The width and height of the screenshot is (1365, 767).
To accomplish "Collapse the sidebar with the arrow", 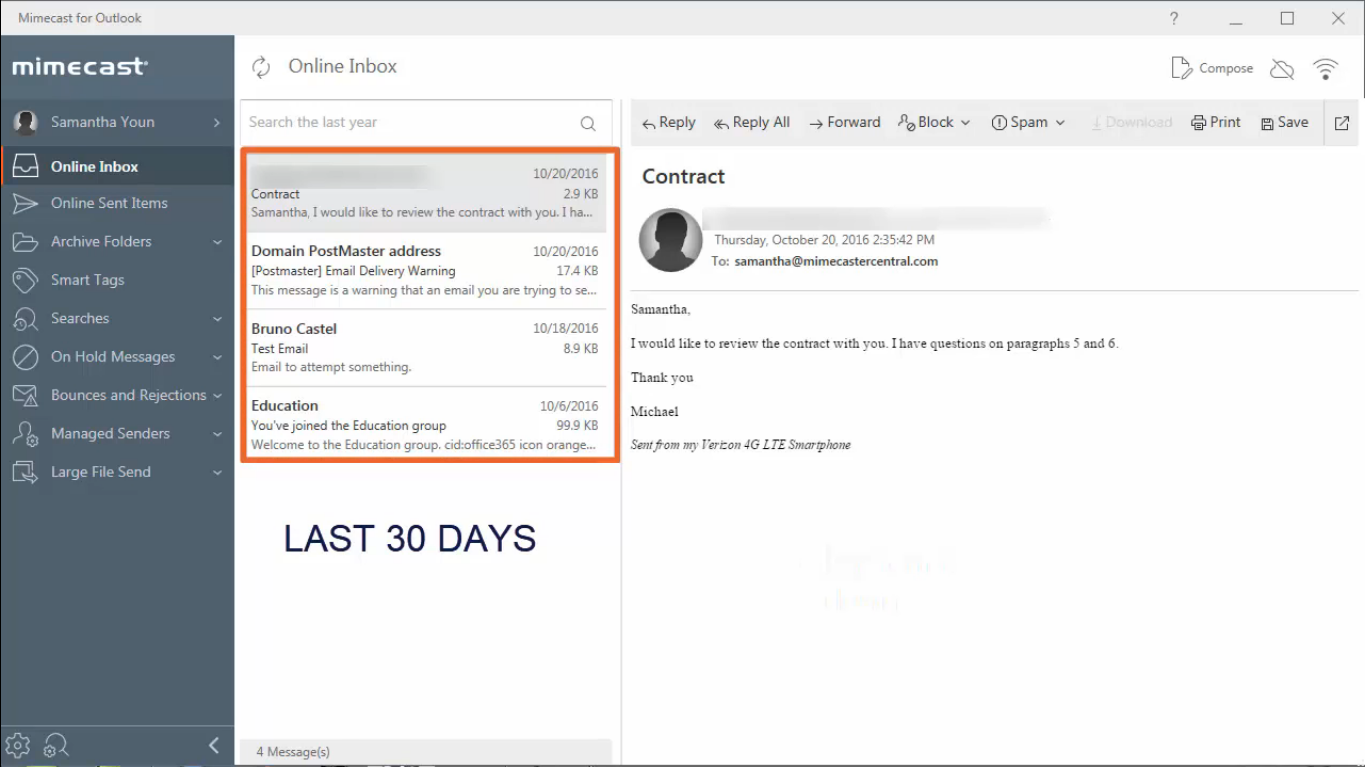I will pyautogui.click(x=213, y=744).
